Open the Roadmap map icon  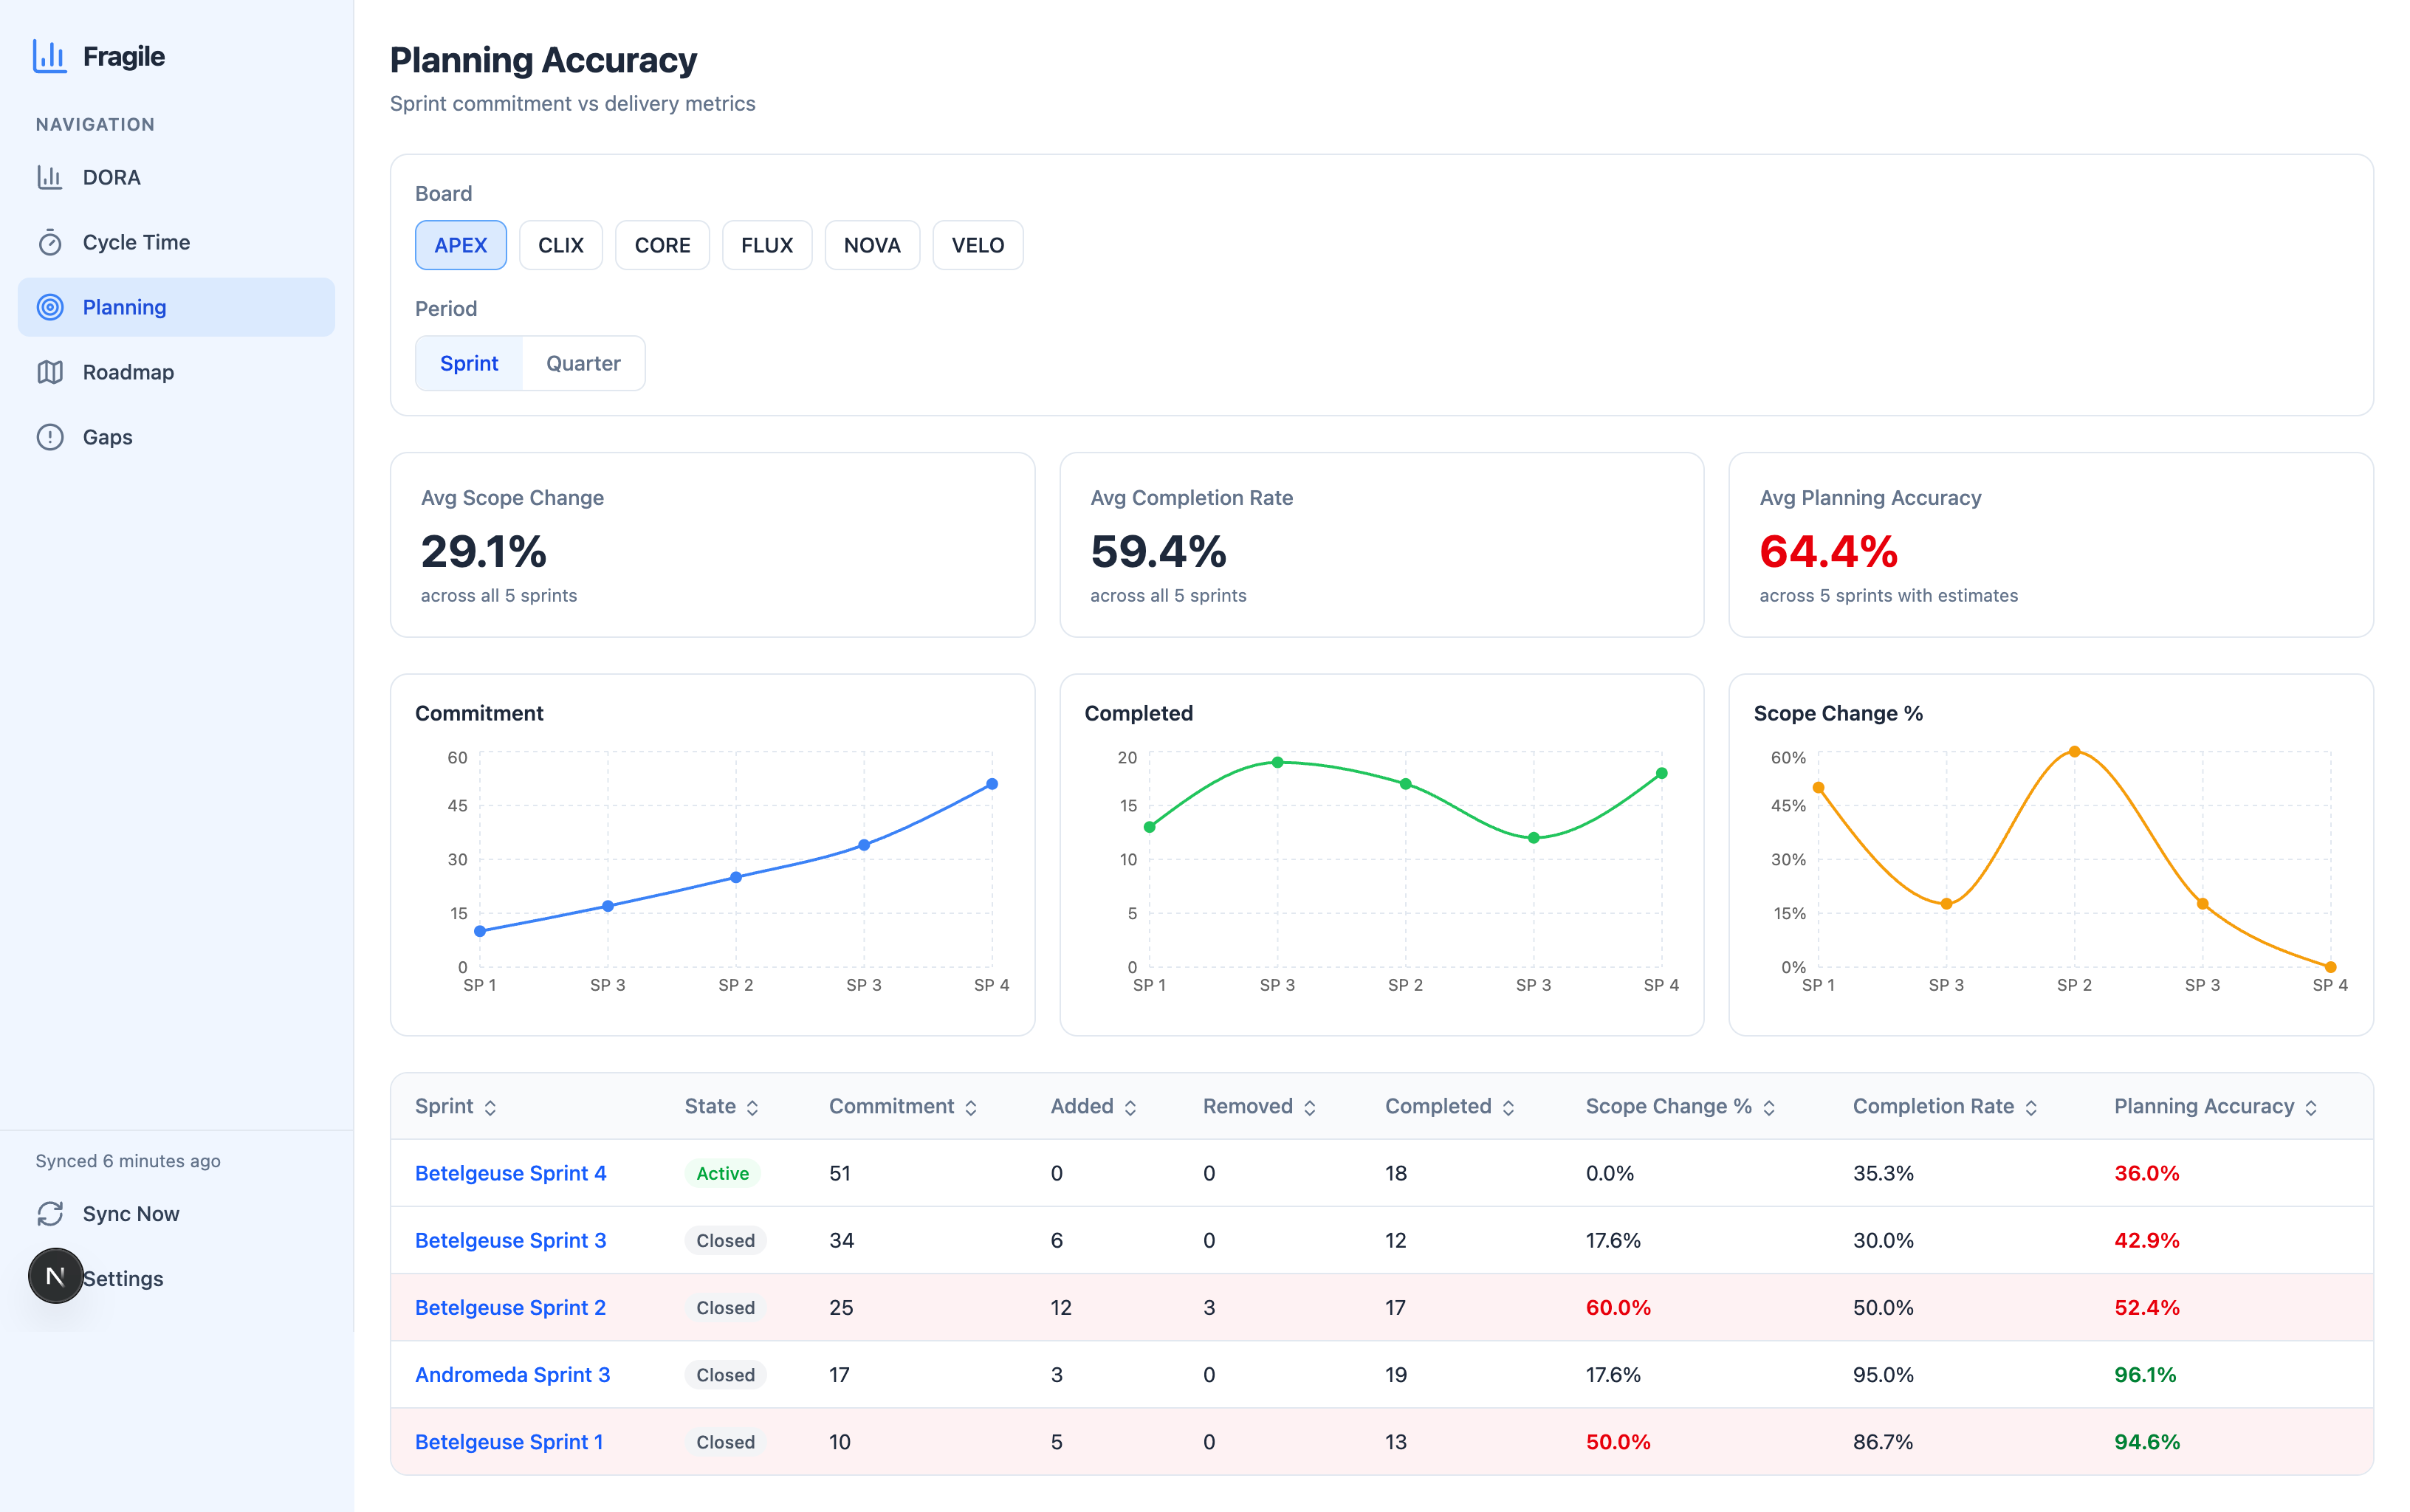(x=50, y=371)
